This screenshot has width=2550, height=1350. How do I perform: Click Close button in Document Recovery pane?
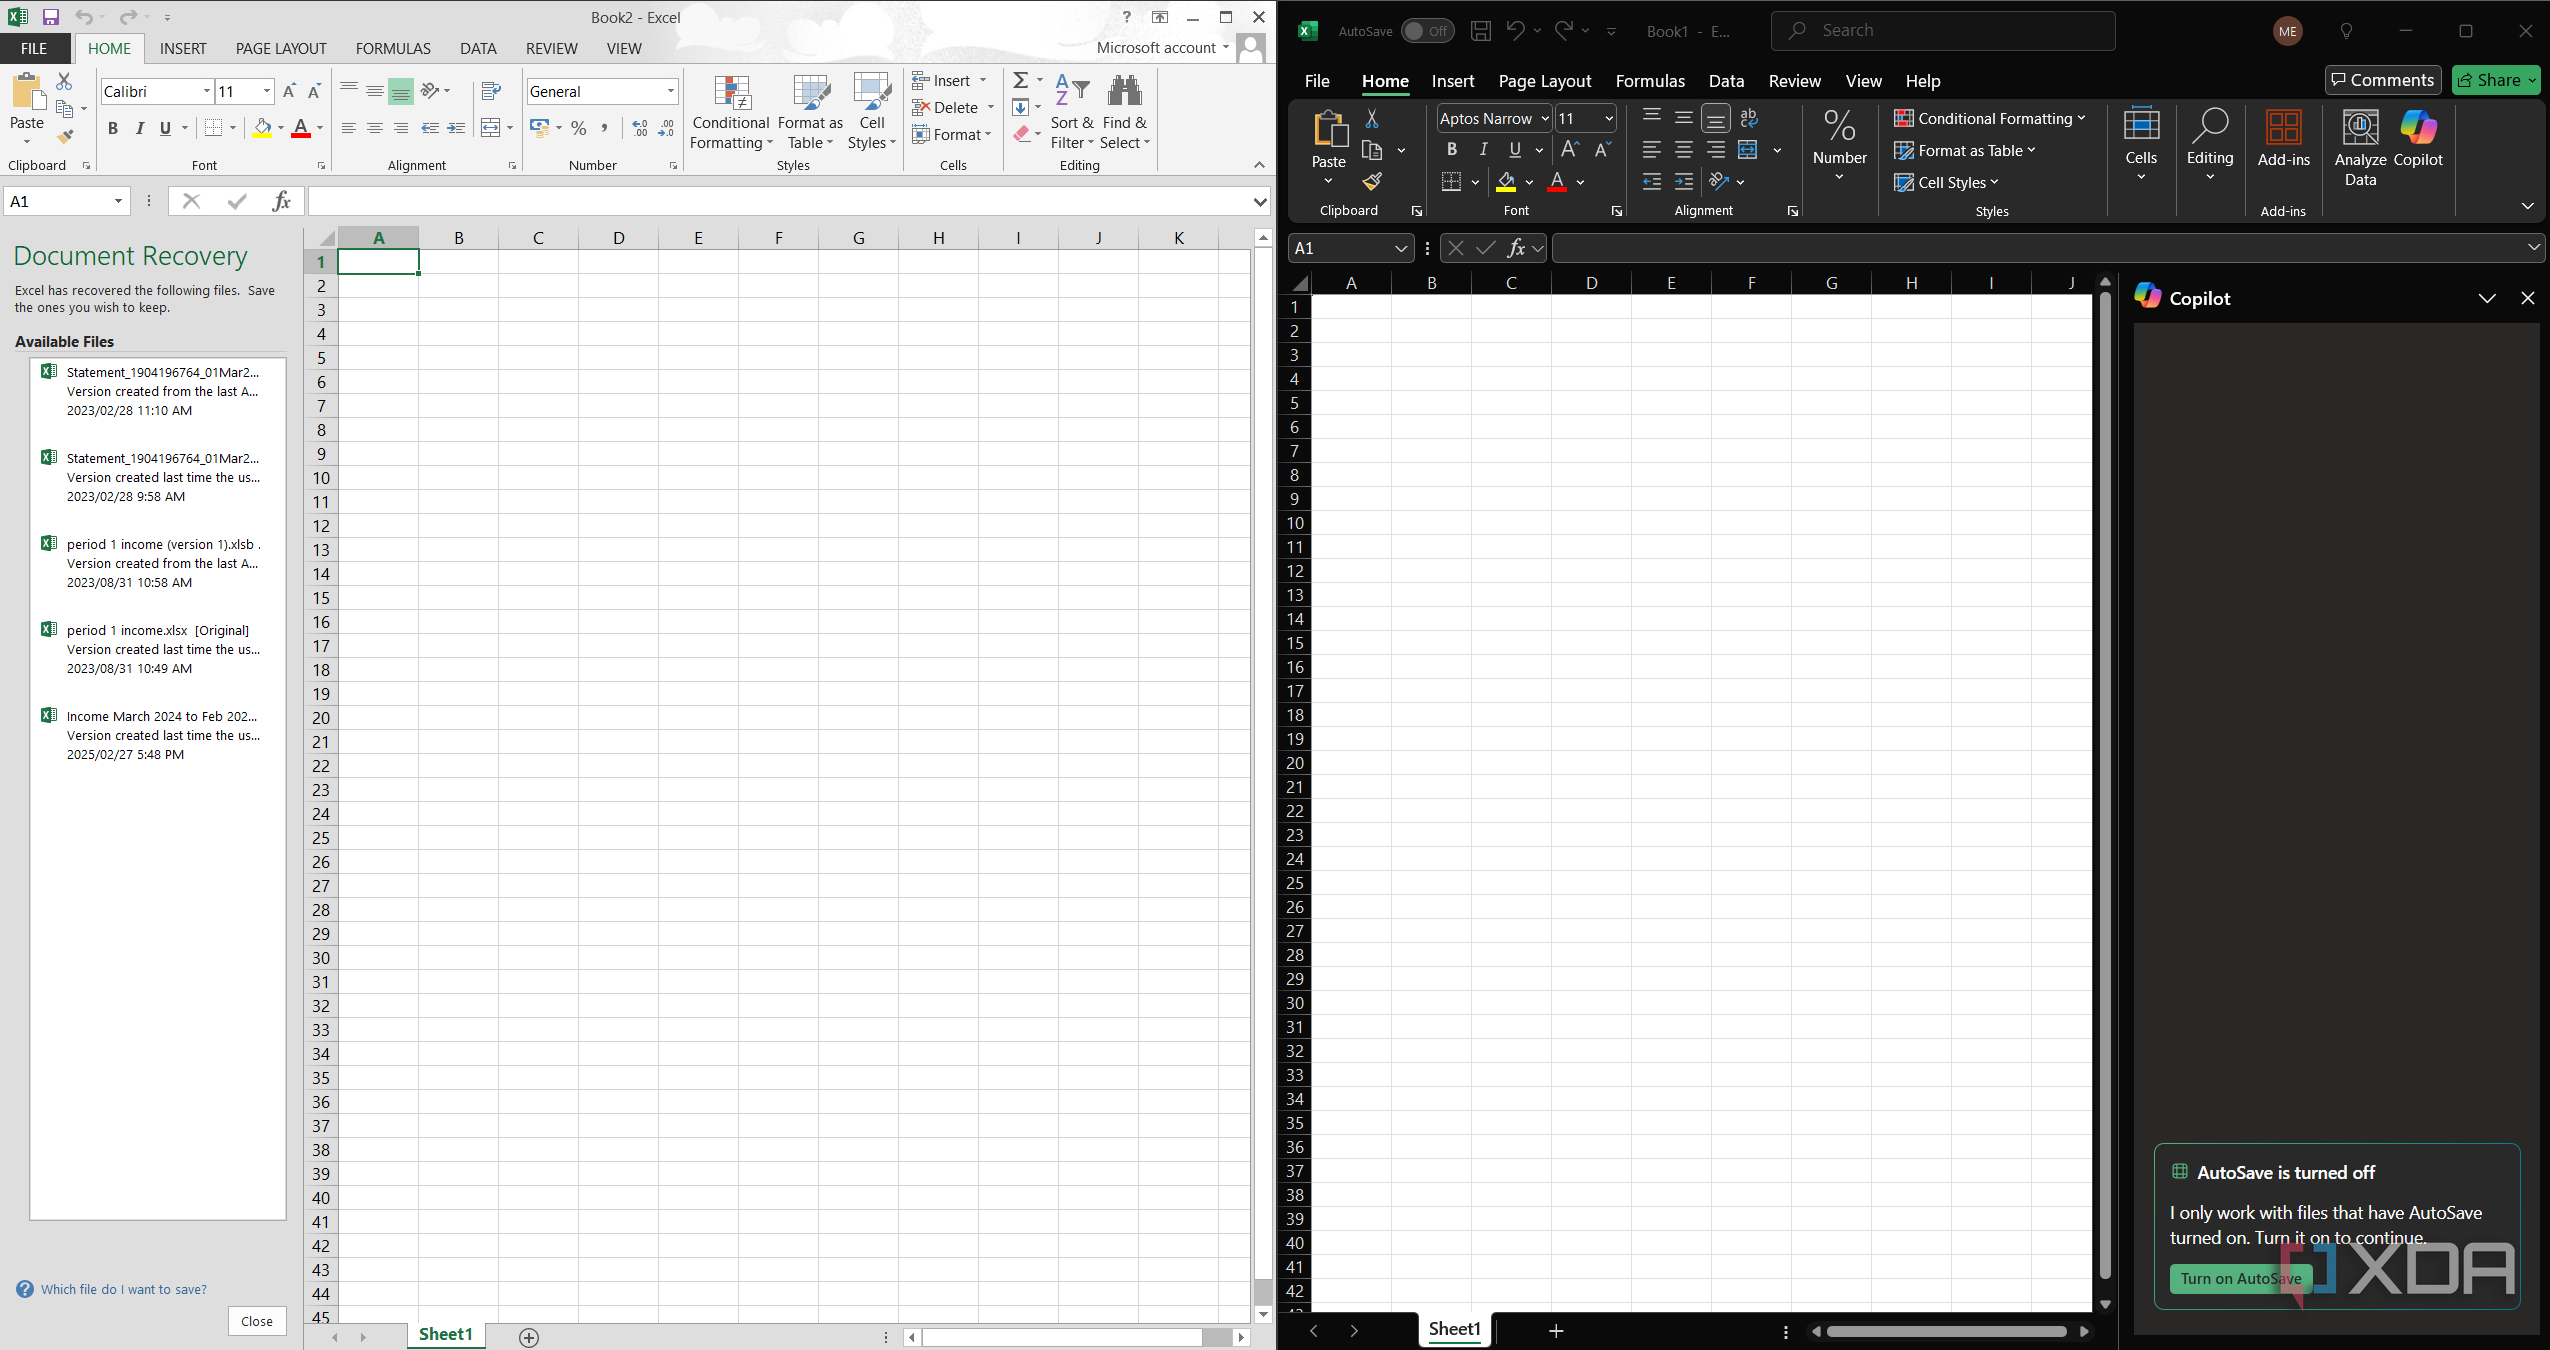pos(257,1321)
